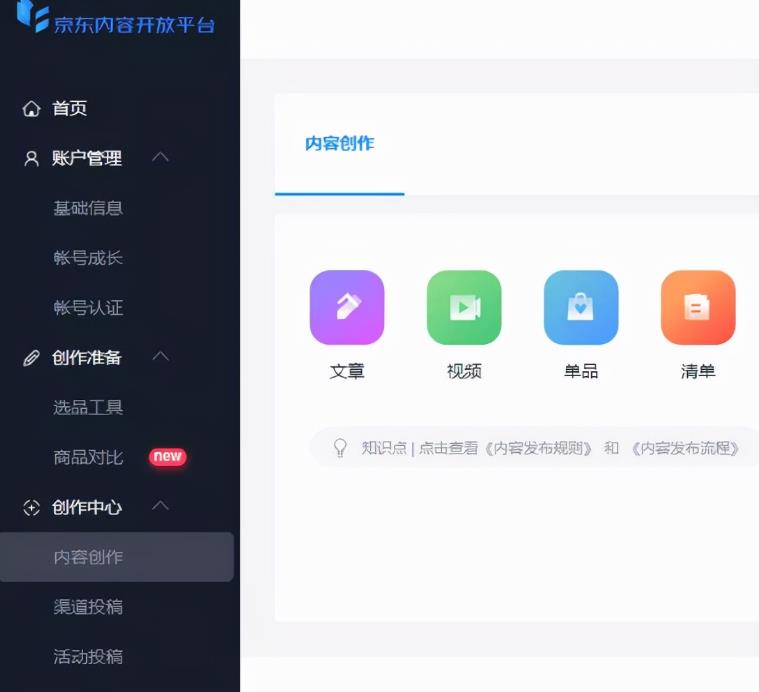Open 渠道投稿 from the sidebar

pos(88,607)
